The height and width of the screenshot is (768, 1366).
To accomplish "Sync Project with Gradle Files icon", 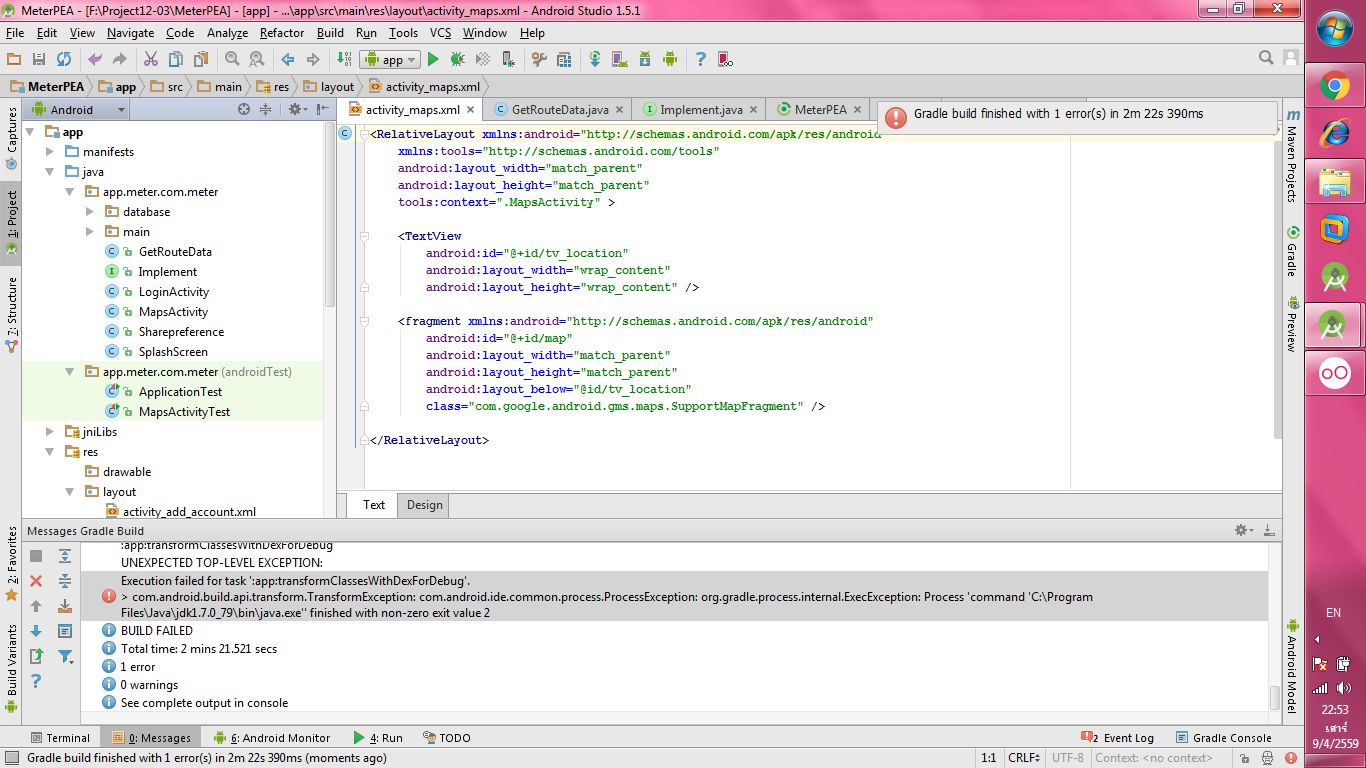I will [x=595, y=60].
